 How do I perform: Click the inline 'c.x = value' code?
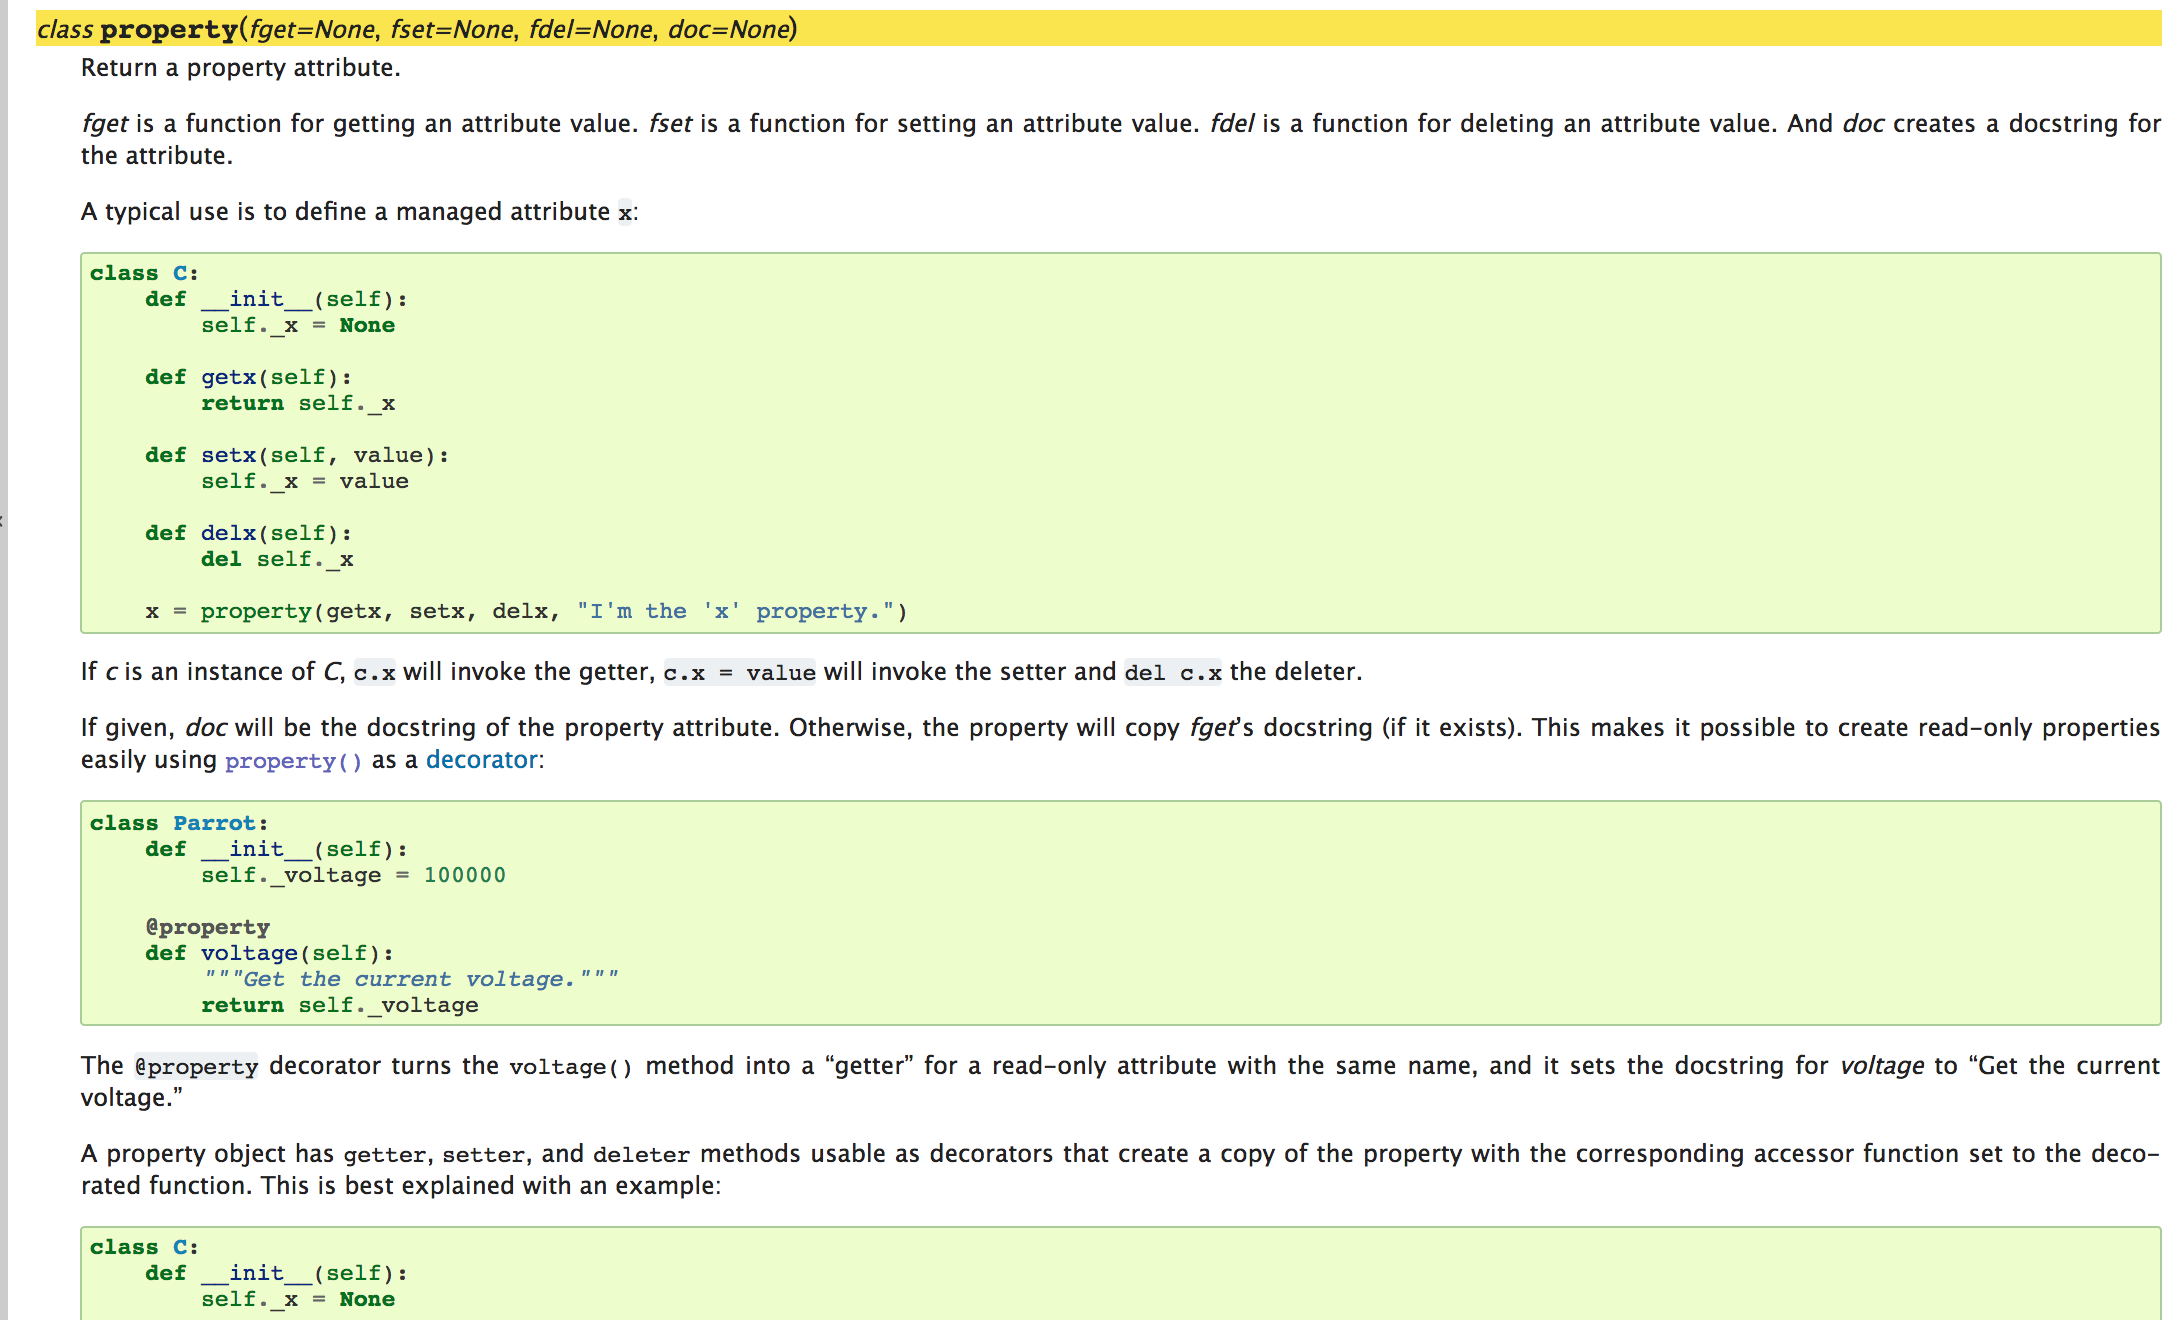pos(739,673)
